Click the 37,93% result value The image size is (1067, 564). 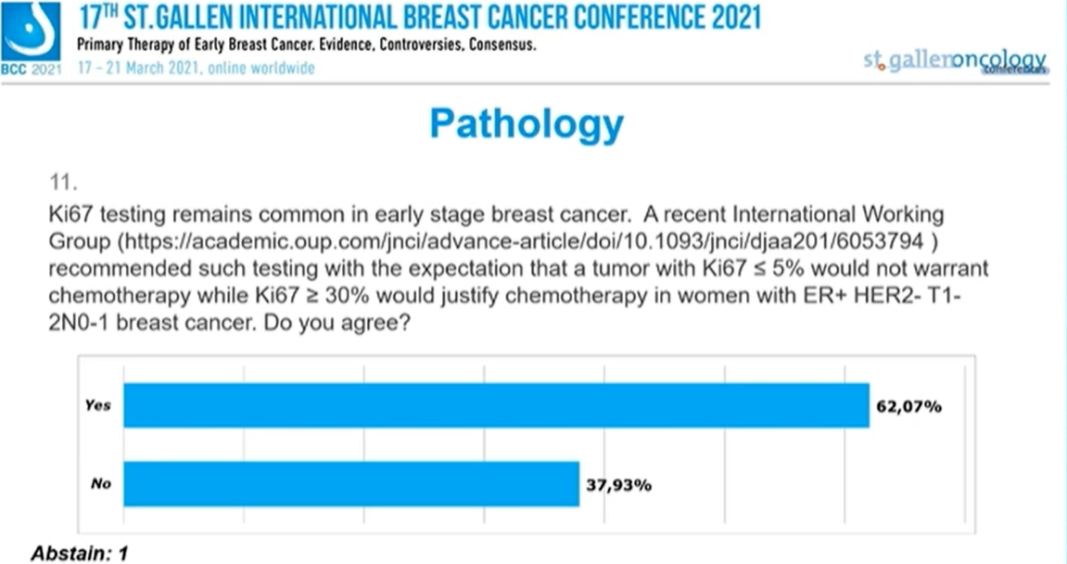coord(619,485)
